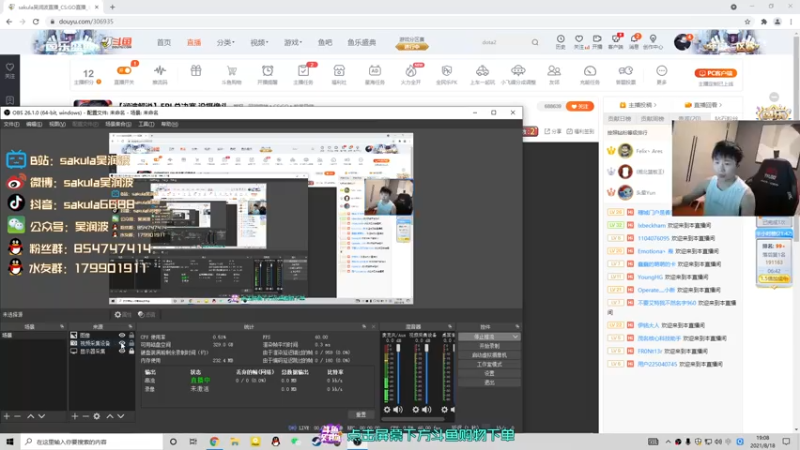Click the search magnifier in Douyu header
This screenshot has height=450, width=800.
[535, 42]
